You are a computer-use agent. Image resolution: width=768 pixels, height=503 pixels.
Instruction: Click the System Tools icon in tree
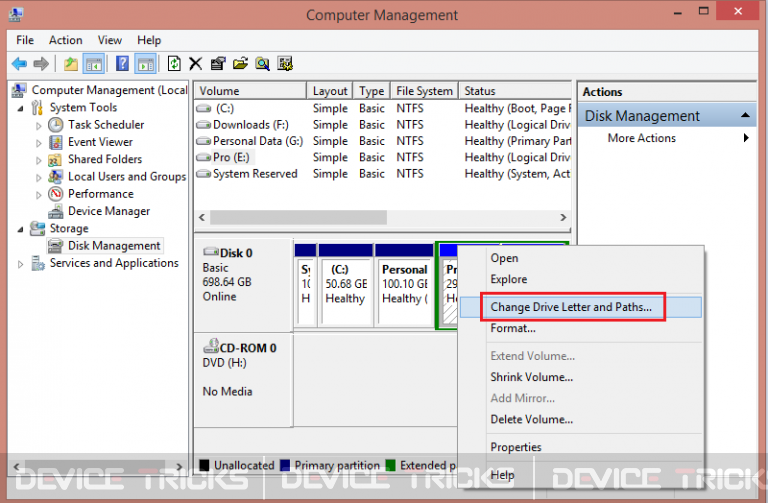point(37,107)
